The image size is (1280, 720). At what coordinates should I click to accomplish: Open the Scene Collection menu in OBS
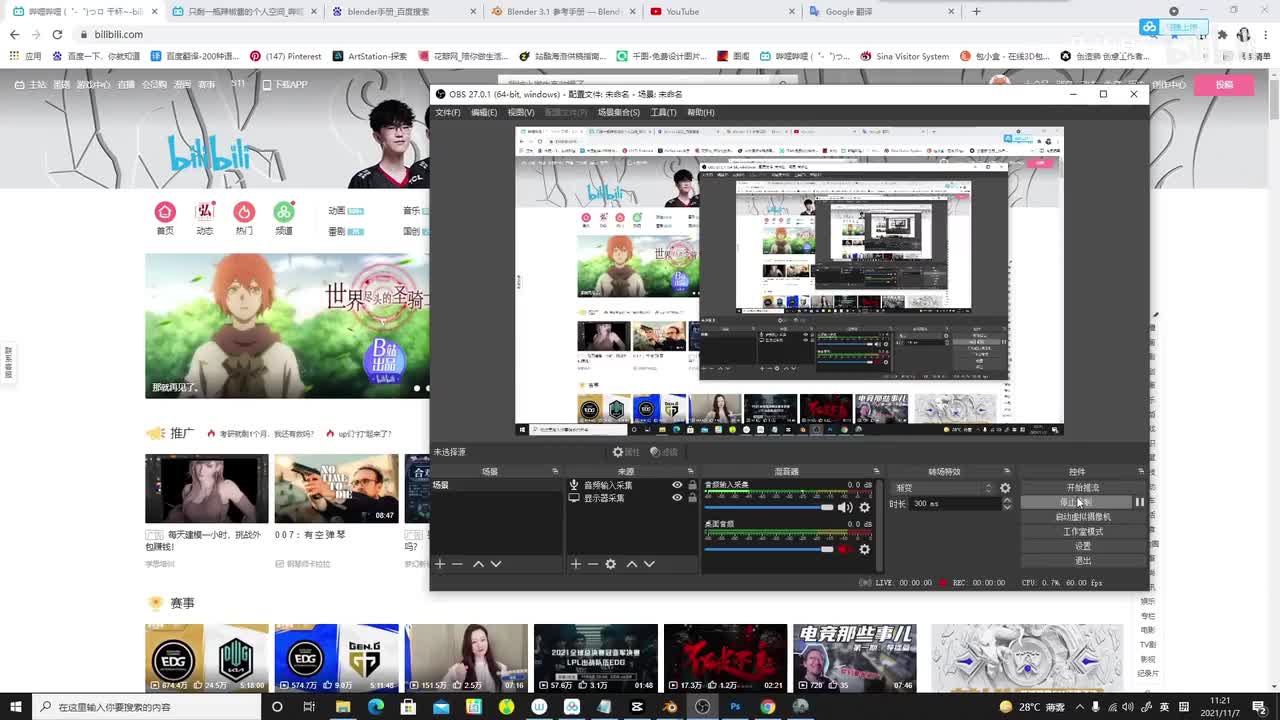point(619,112)
